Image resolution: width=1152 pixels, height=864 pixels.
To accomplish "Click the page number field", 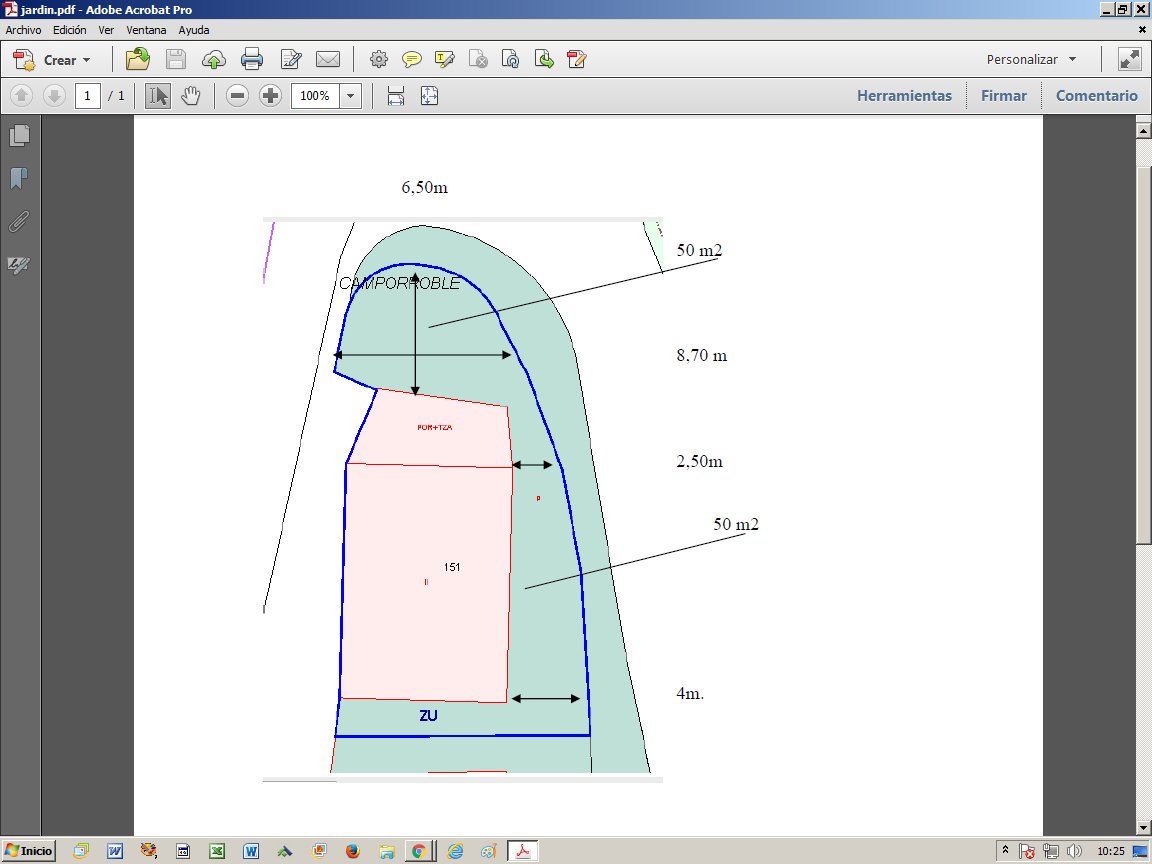I will pos(87,96).
